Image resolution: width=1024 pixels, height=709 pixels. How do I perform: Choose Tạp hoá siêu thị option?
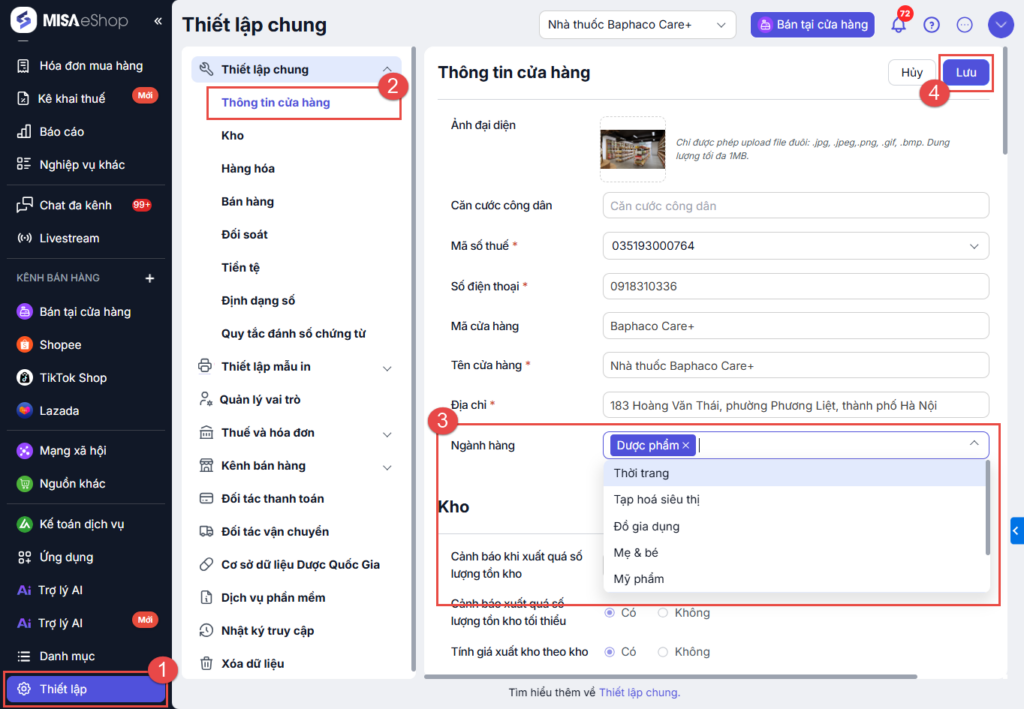tap(794, 499)
